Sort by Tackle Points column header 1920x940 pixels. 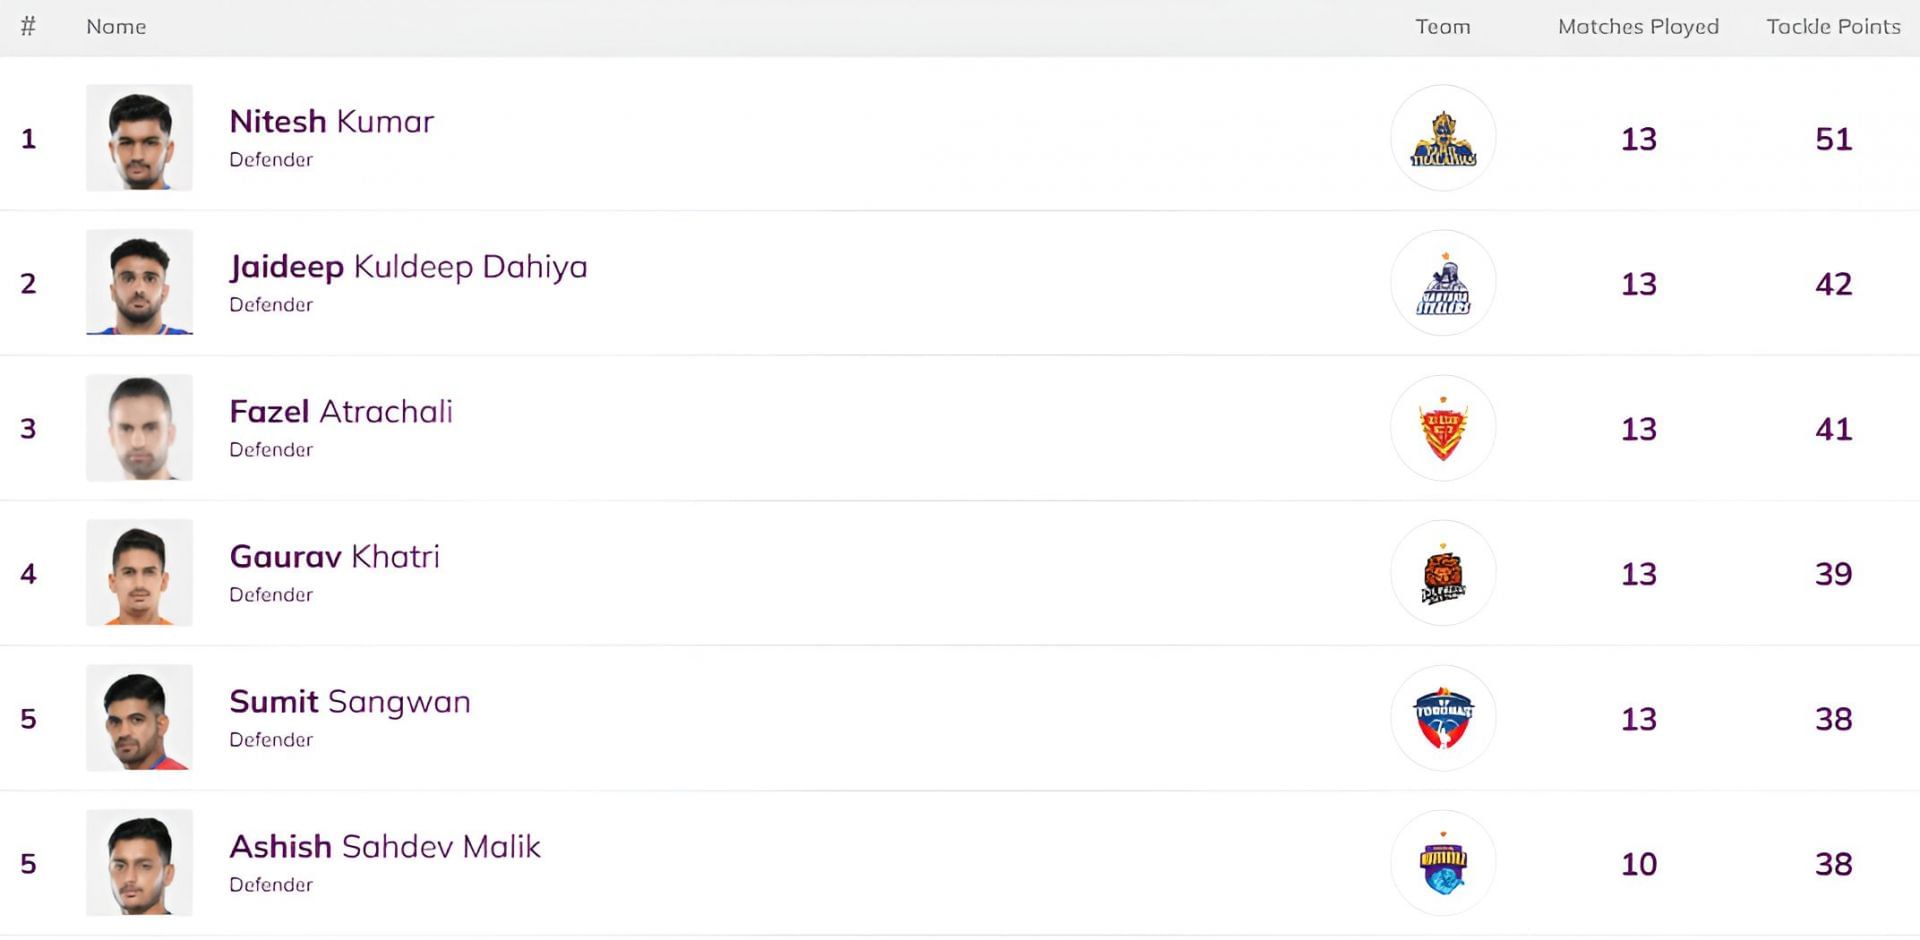coord(1832,27)
